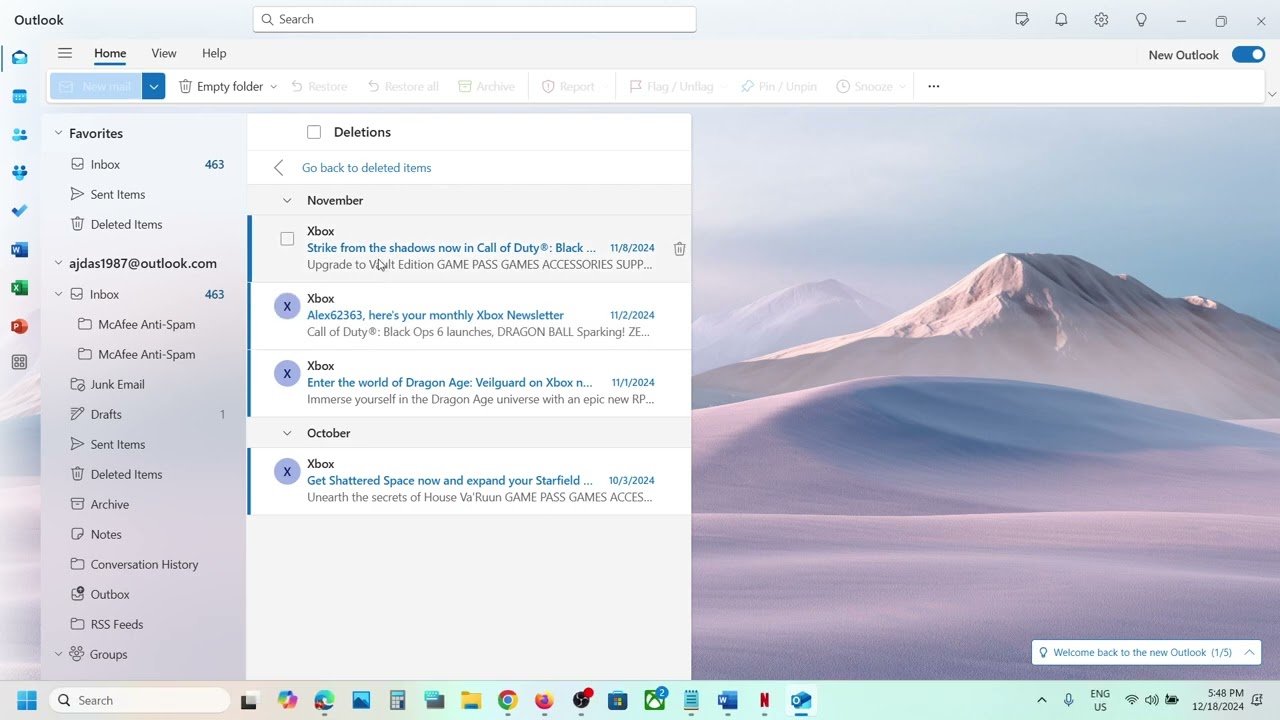The image size is (1280, 720).
Task: Open To Do checkmark in app rail
Action: point(19,211)
